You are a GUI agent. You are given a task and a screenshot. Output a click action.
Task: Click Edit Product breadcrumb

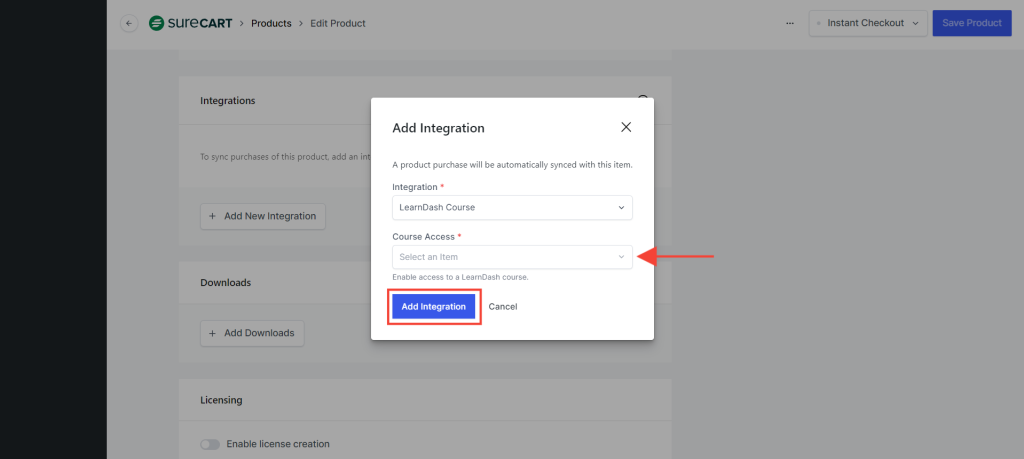click(x=338, y=24)
